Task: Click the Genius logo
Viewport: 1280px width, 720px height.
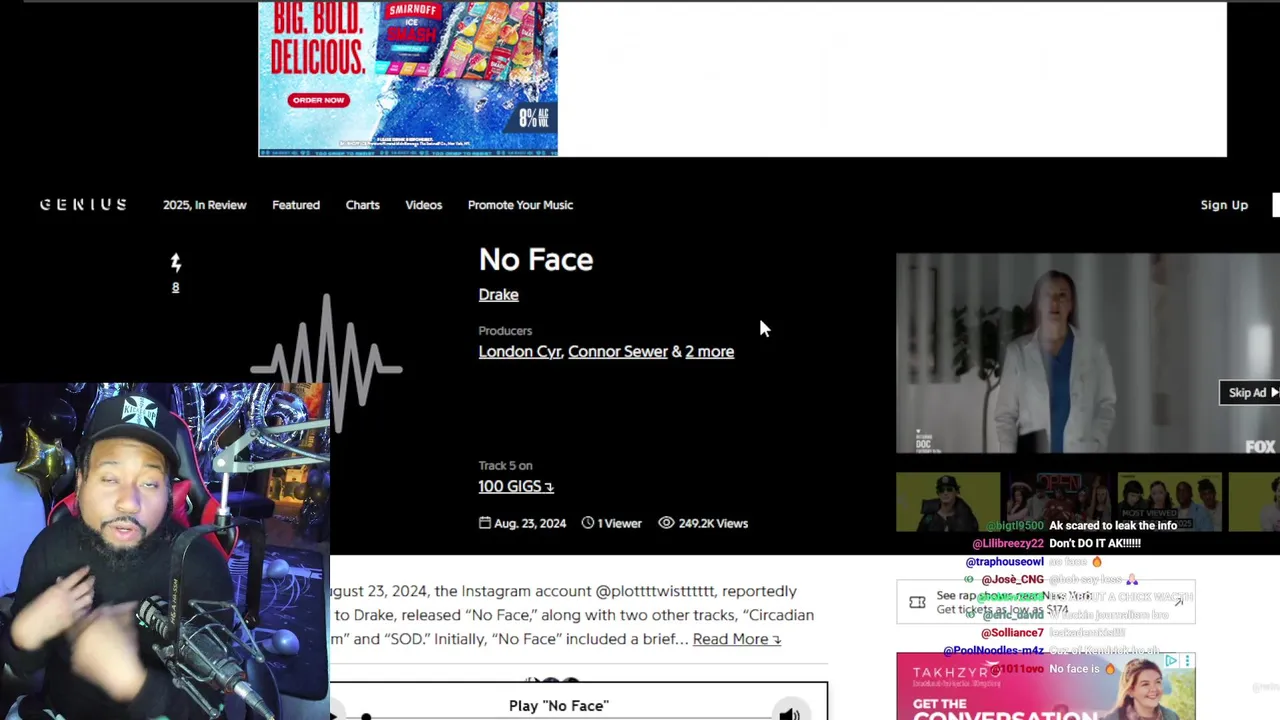Action: (x=83, y=205)
